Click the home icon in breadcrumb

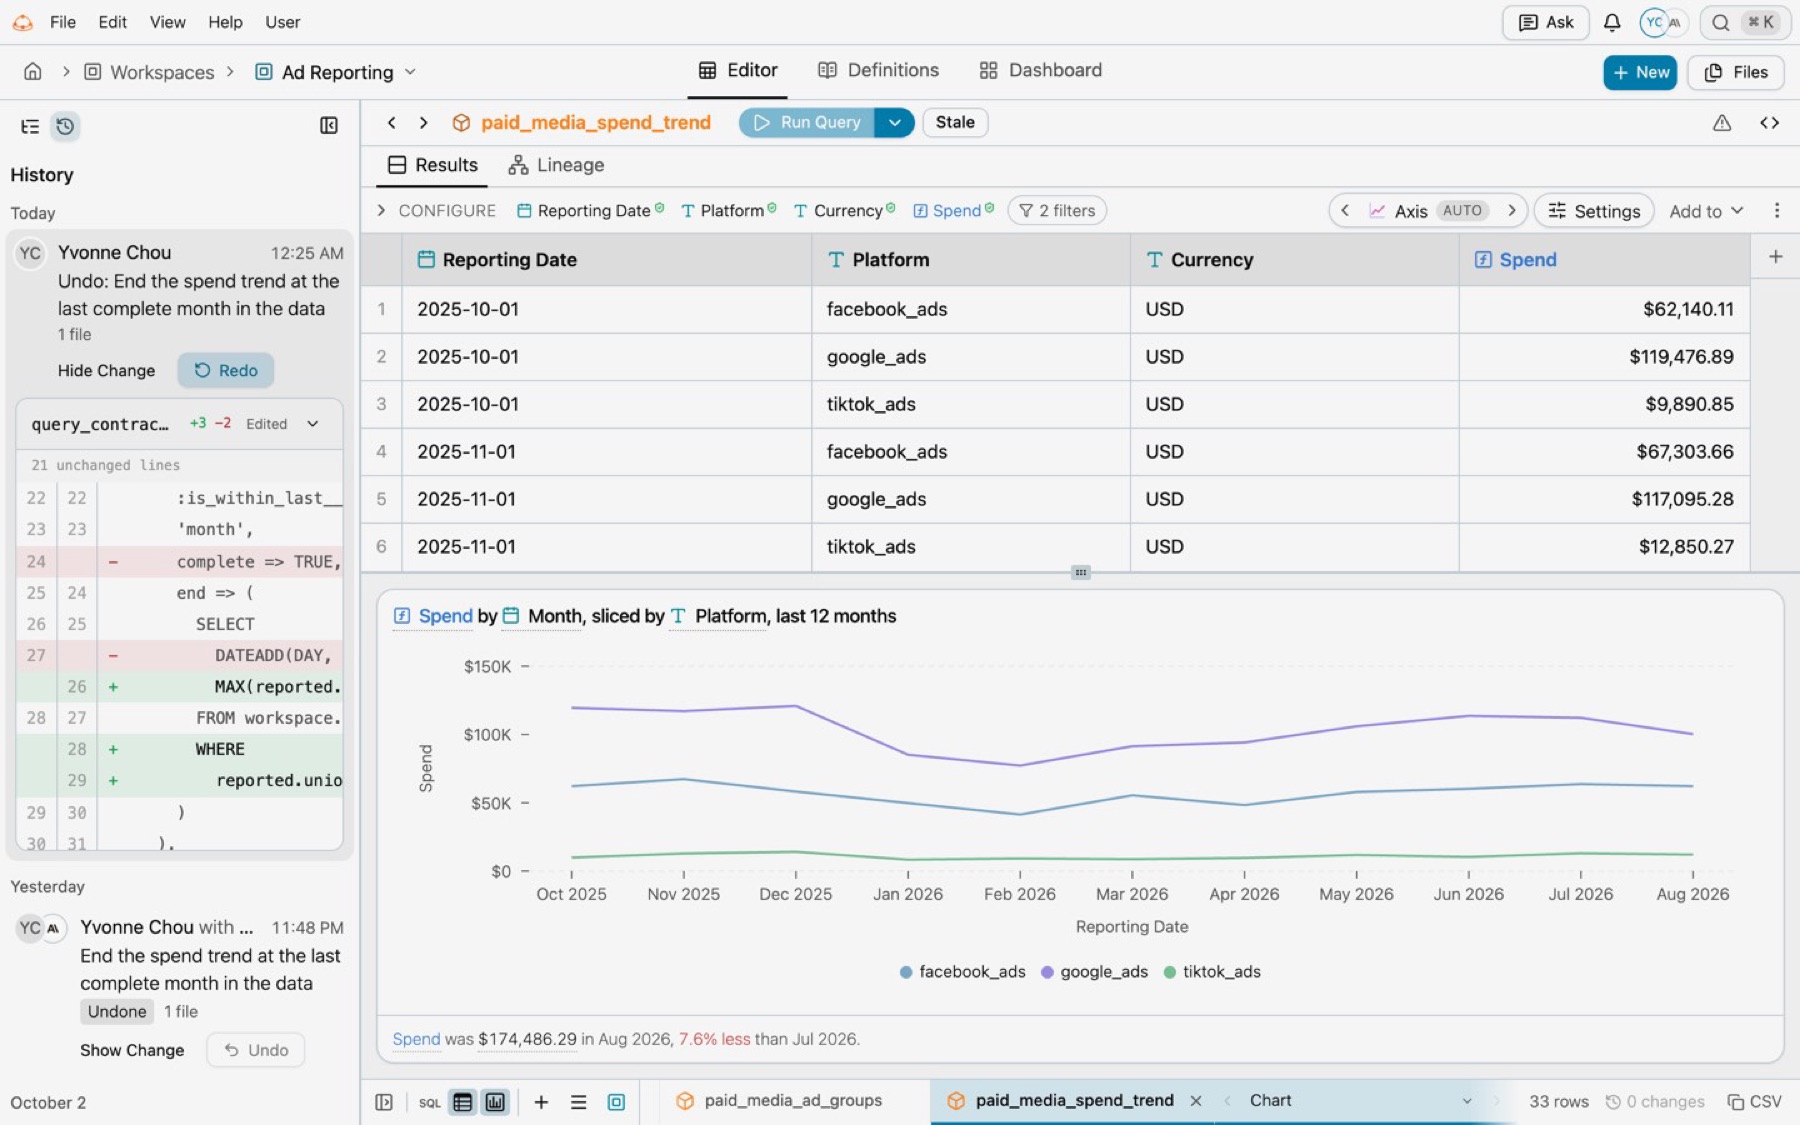tap(33, 71)
